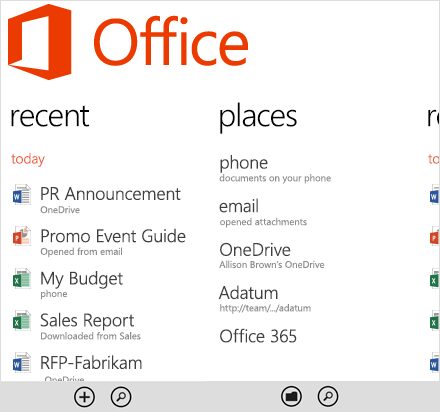Screen dimensions: 440x412
Task: Switch to the recent pivot header
Action: [50, 116]
